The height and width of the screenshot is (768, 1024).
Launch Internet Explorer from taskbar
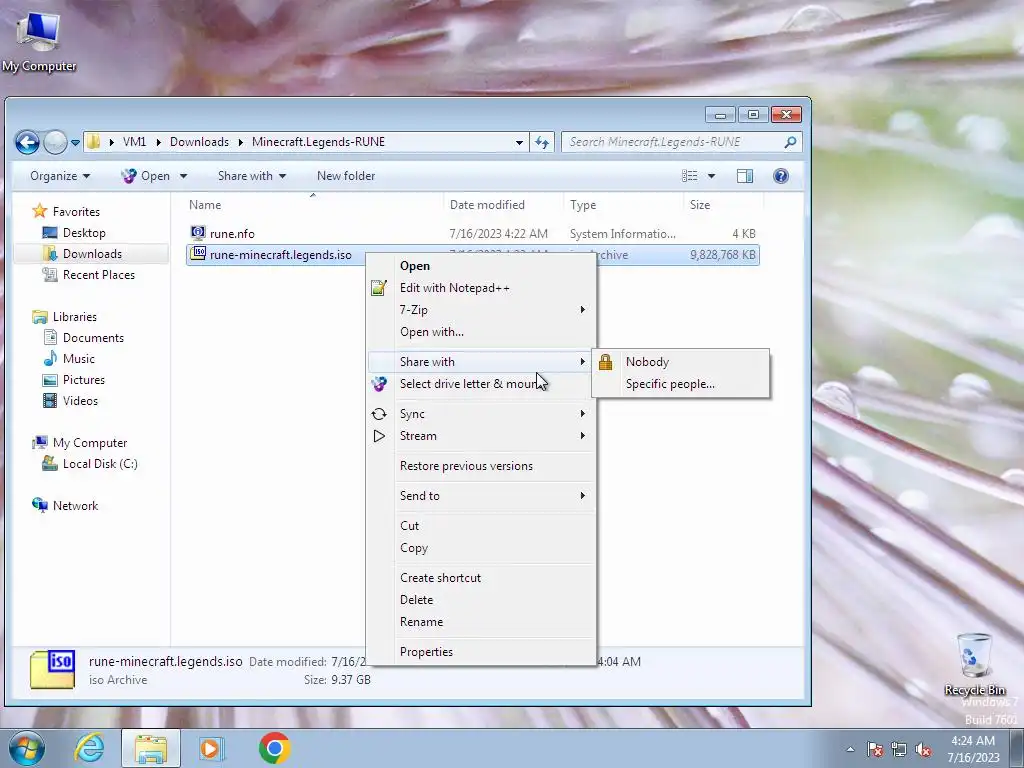pyautogui.click(x=89, y=748)
